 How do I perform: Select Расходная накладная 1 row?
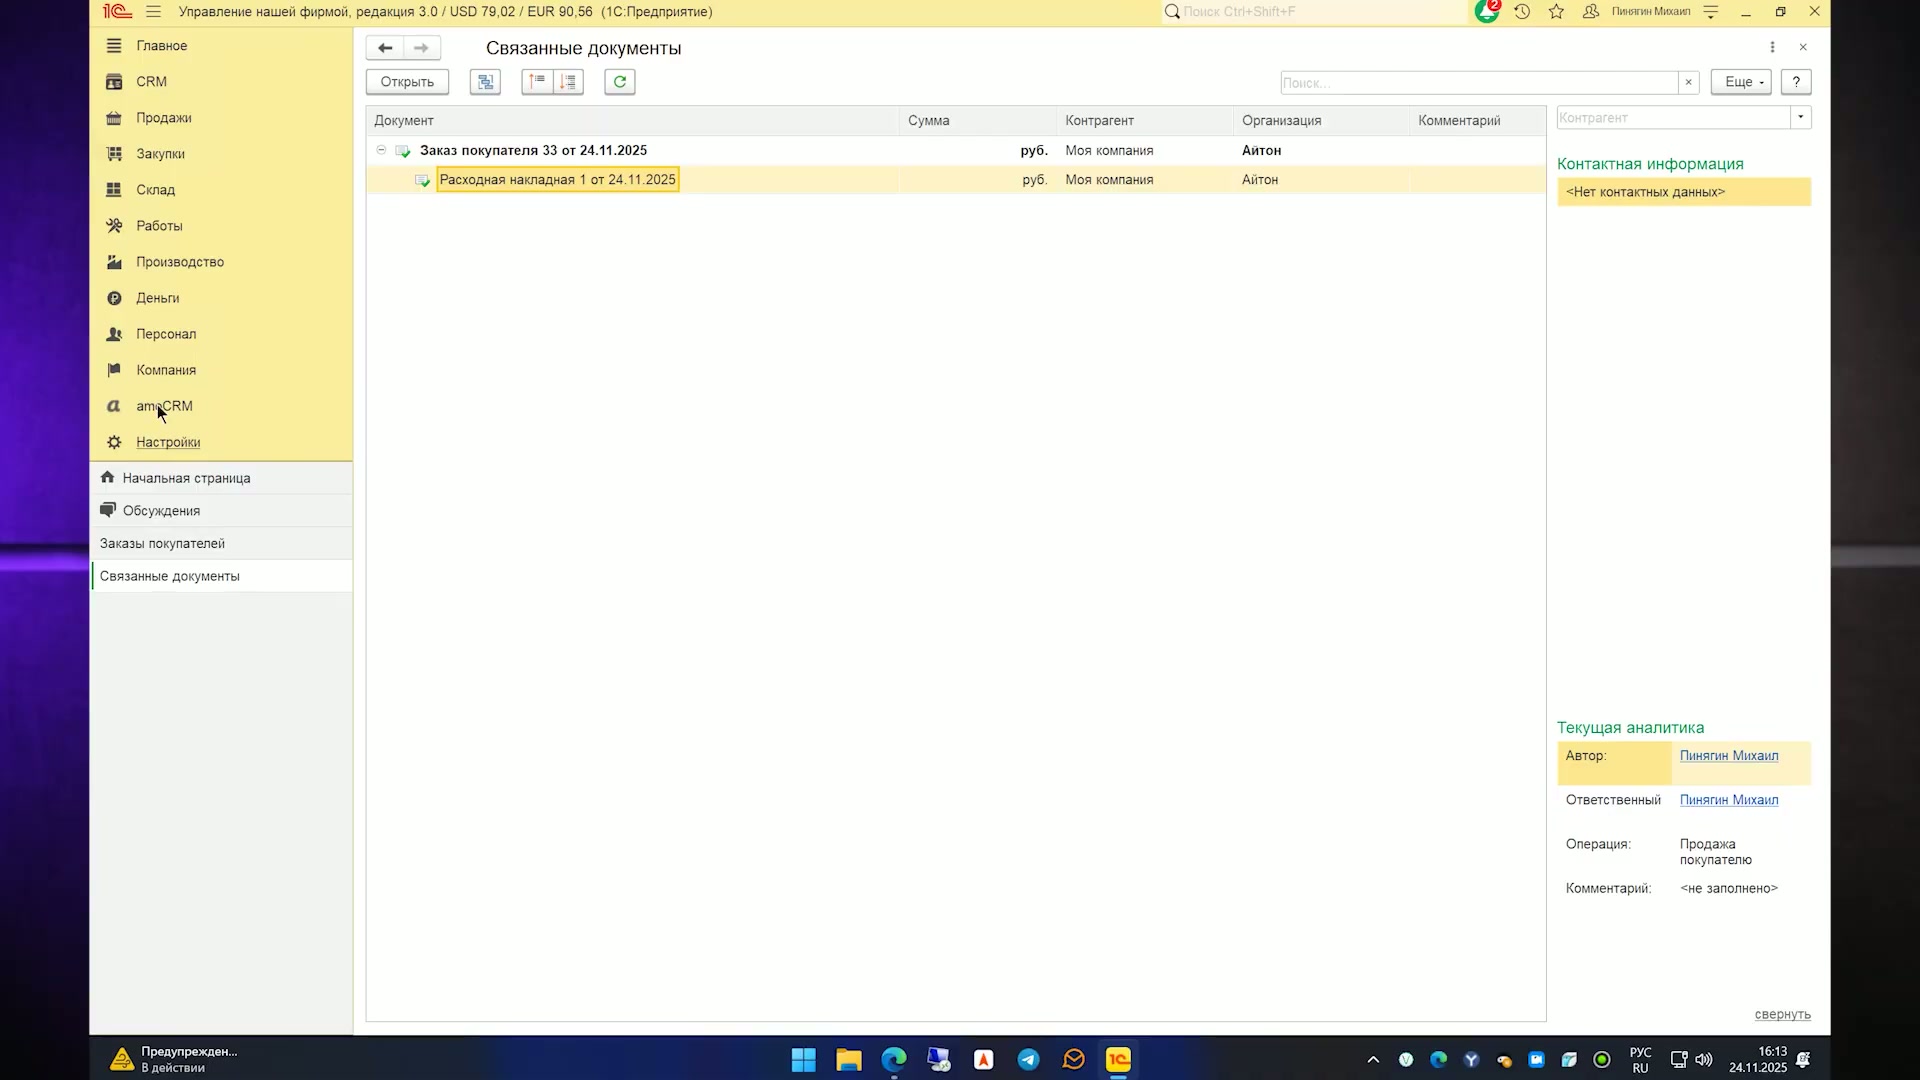pyautogui.click(x=955, y=180)
